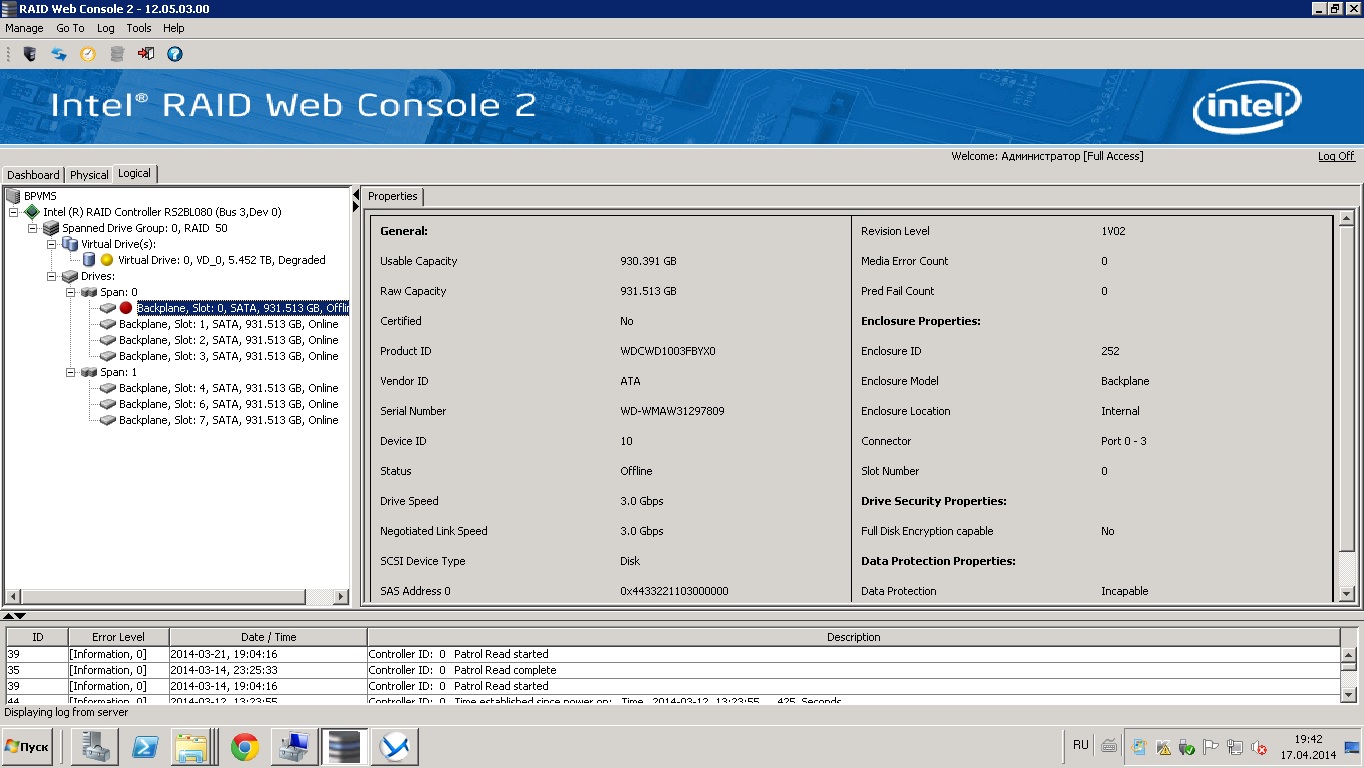Click the server shield toolbar icon
Image resolution: width=1364 pixels, height=768 pixels.
30,54
